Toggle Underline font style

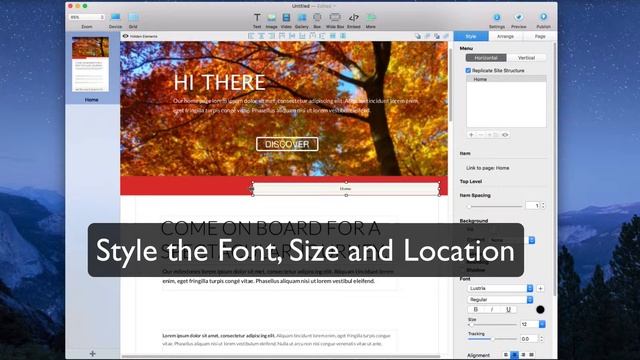tap(508, 309)
